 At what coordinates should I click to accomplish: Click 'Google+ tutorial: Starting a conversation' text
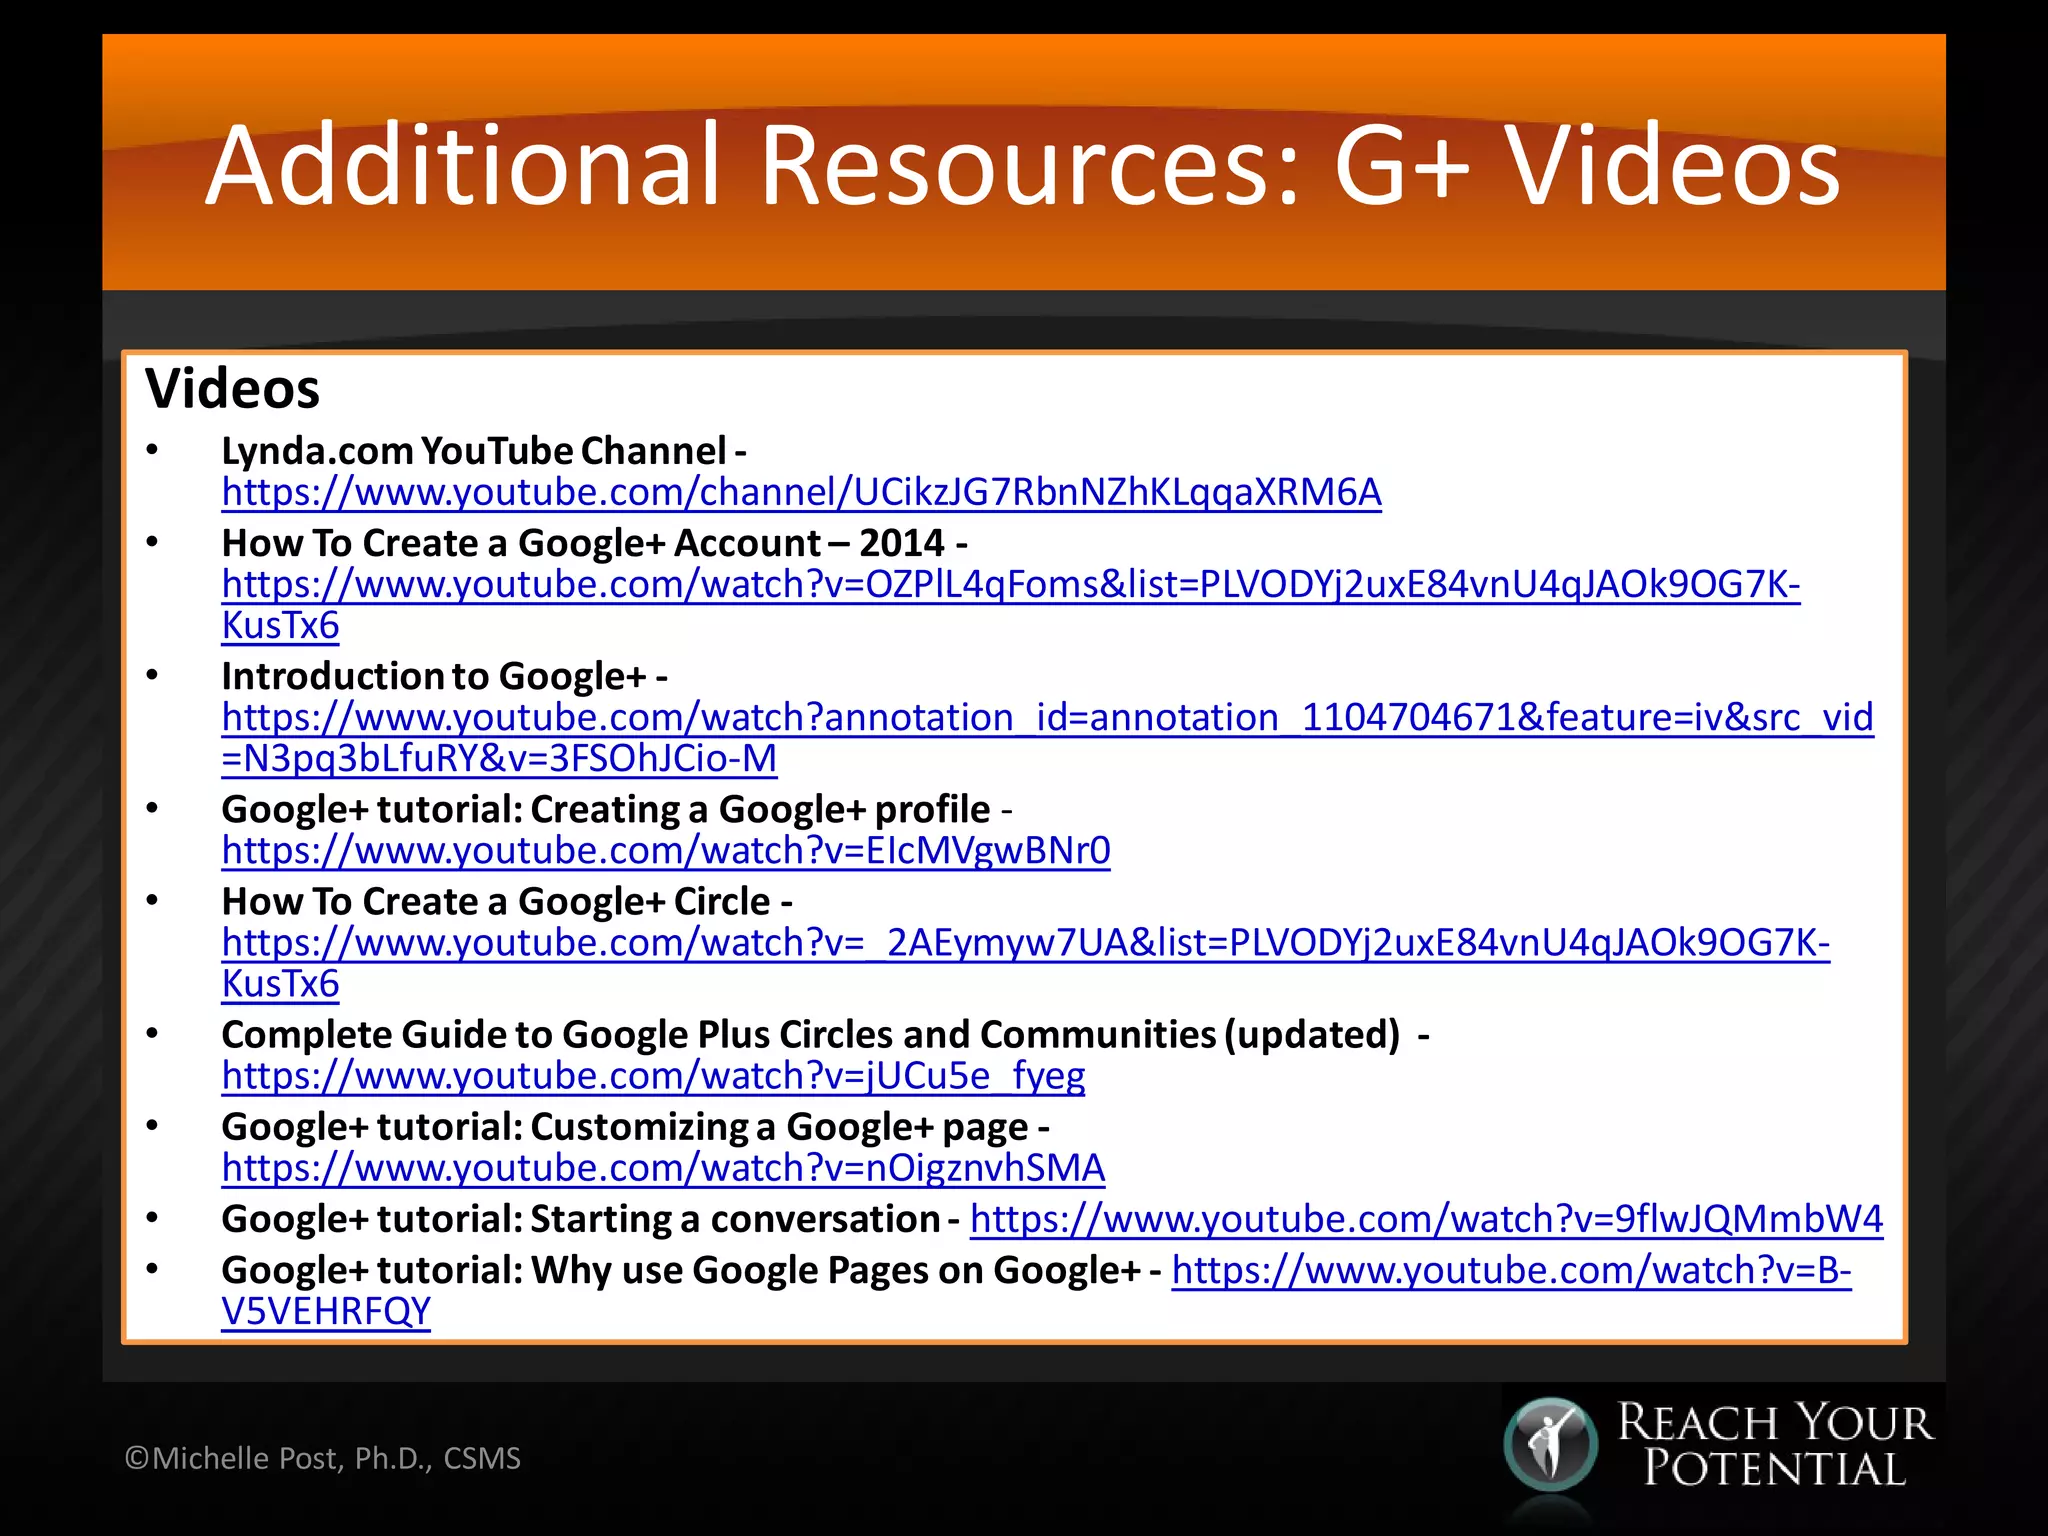click(x=581, y=1219)
